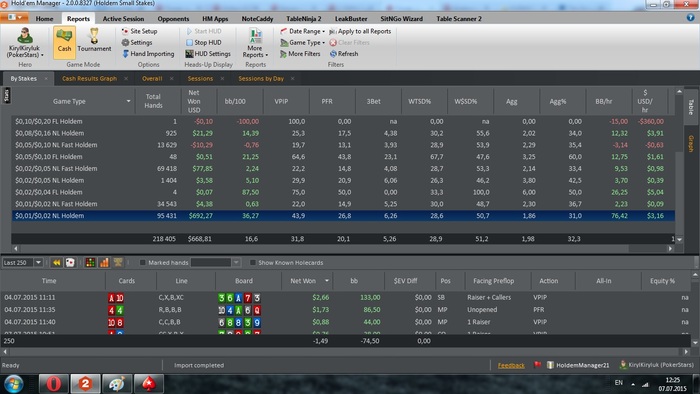Sort by Total Hands column header
The width and height of the screenshot is (700, 394).
point(153,101)
